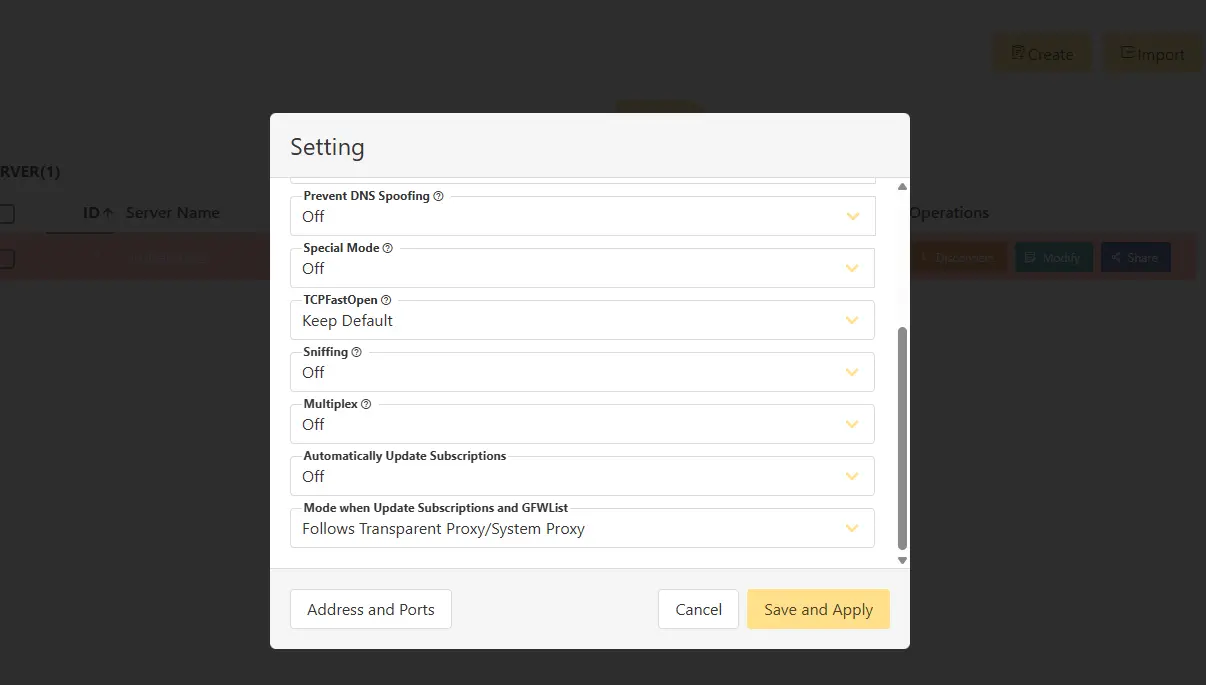Toggle the select-all checkbox in table header
Viewport: 1206px width, 685px height.
click(5, 213)
